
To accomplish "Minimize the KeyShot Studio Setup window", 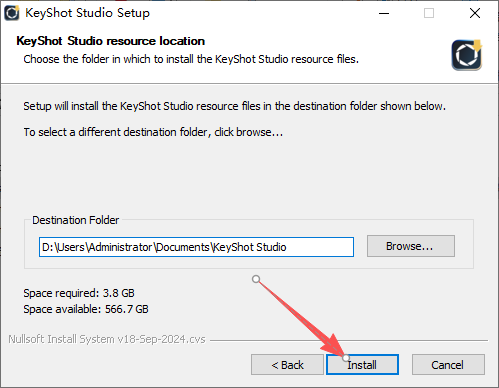I will click(384, 13).
